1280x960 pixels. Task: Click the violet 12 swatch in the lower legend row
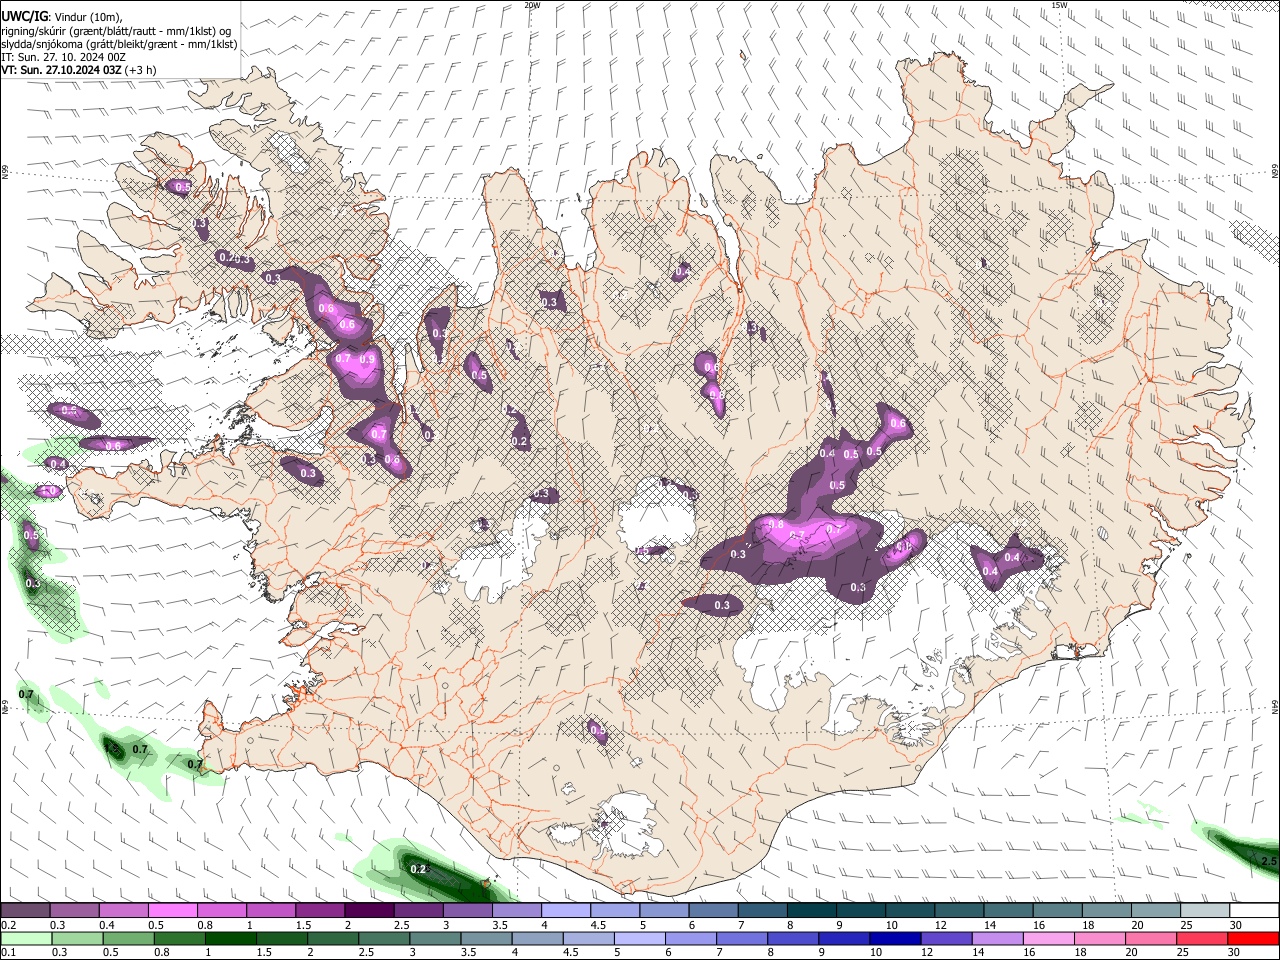946,938
